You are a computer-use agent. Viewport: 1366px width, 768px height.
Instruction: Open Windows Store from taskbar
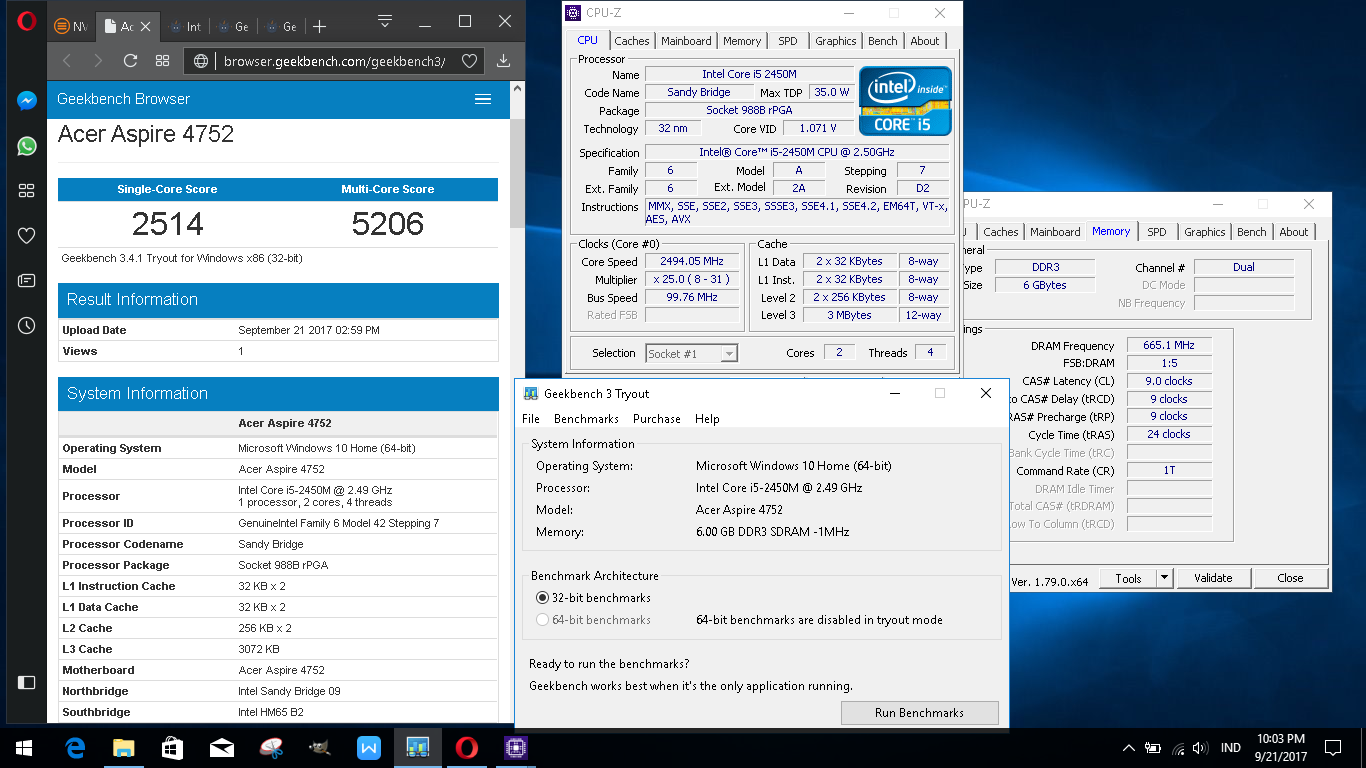coord(172,747)
